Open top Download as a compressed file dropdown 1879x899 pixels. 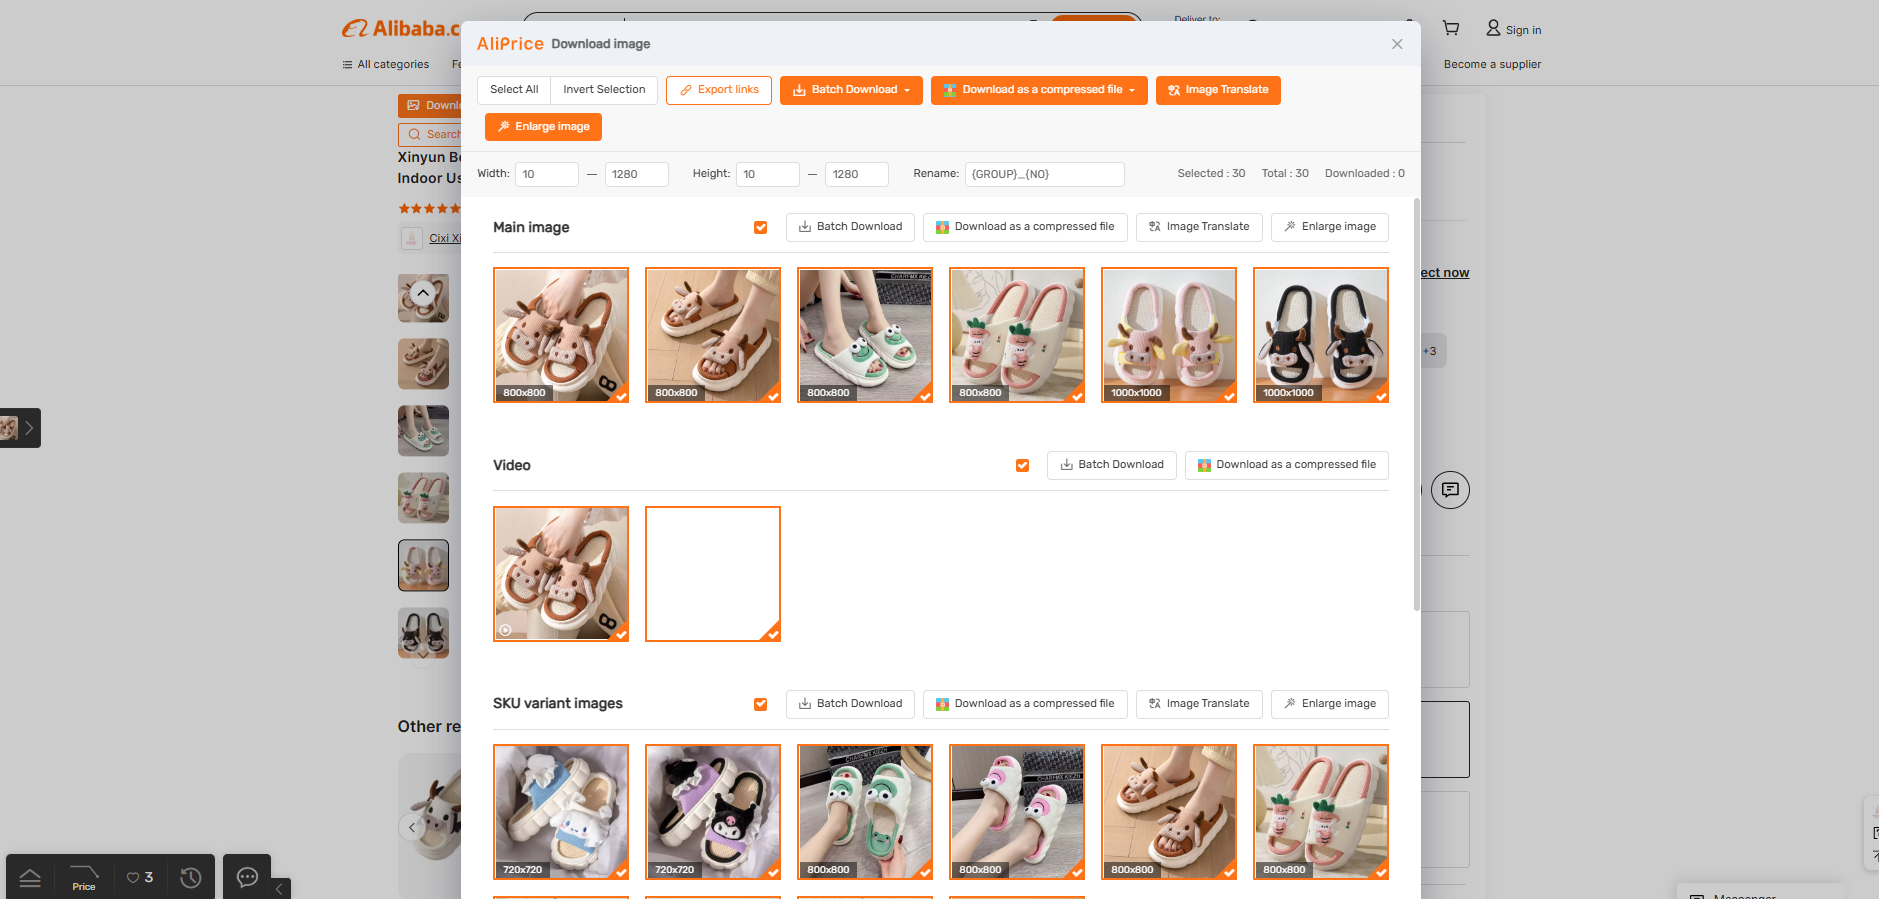1039,90
